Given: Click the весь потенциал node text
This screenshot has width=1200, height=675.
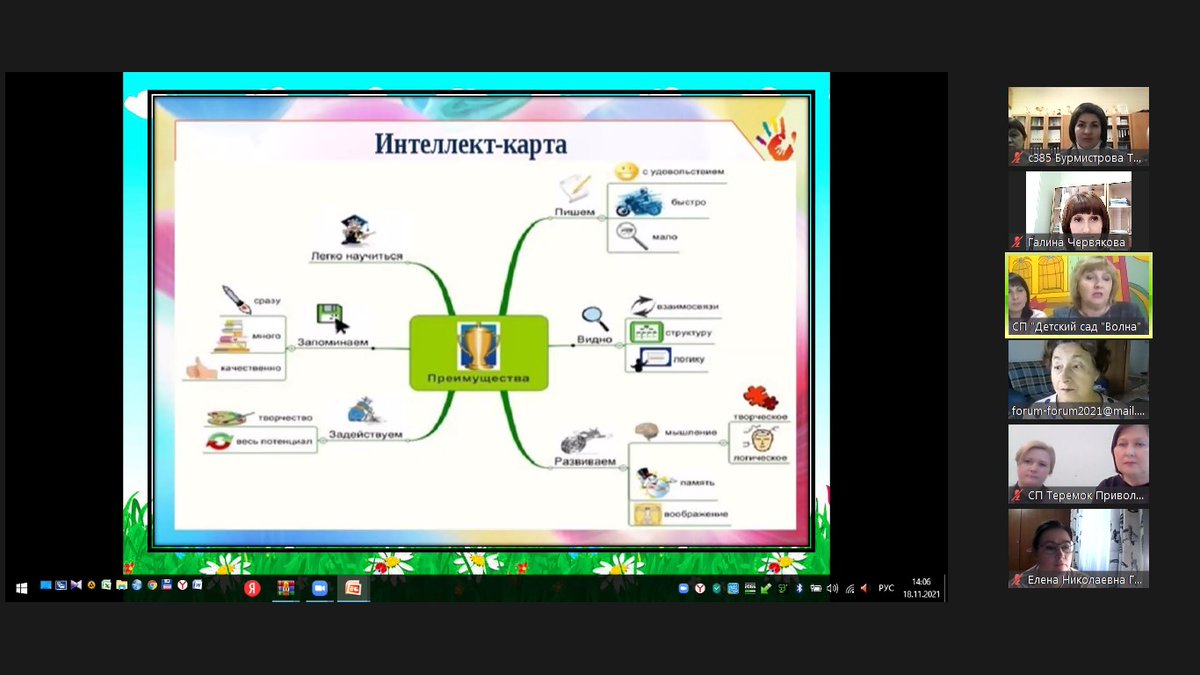Looking at the screenshot, I should (x=274, y=441).
